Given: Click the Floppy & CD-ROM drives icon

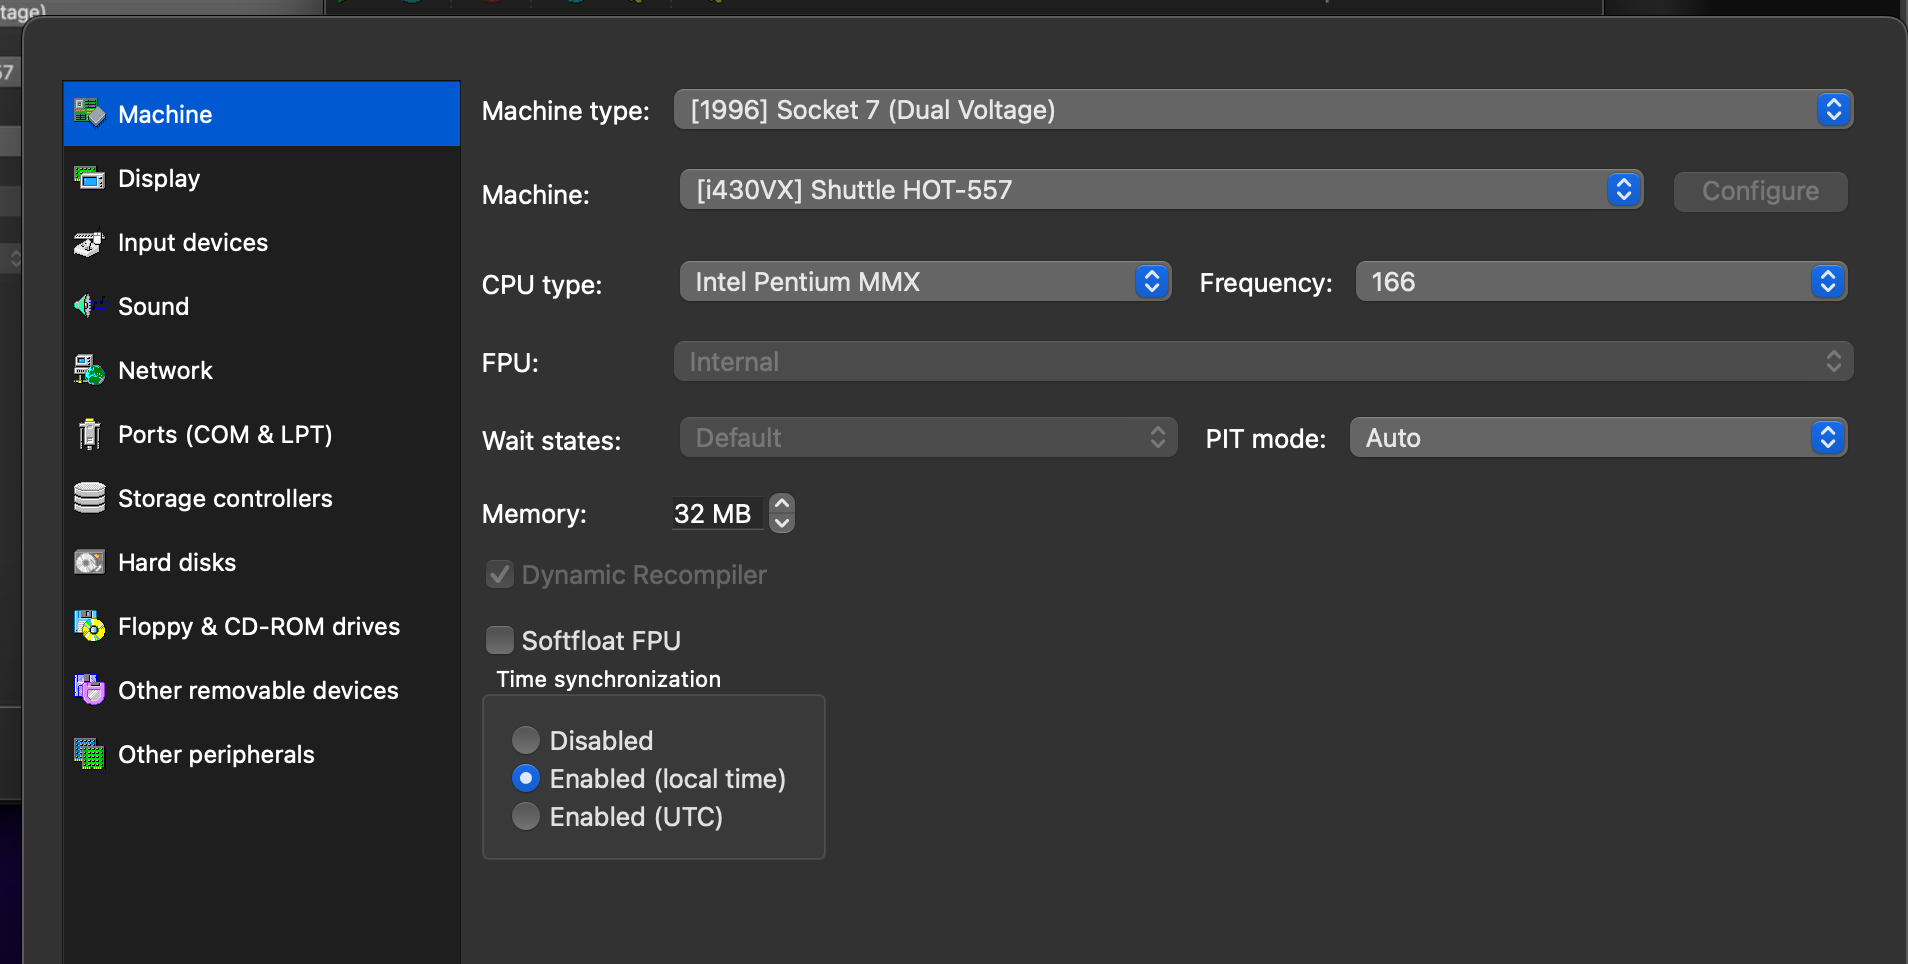Looking at the screenshot, I should click(89, 626).
